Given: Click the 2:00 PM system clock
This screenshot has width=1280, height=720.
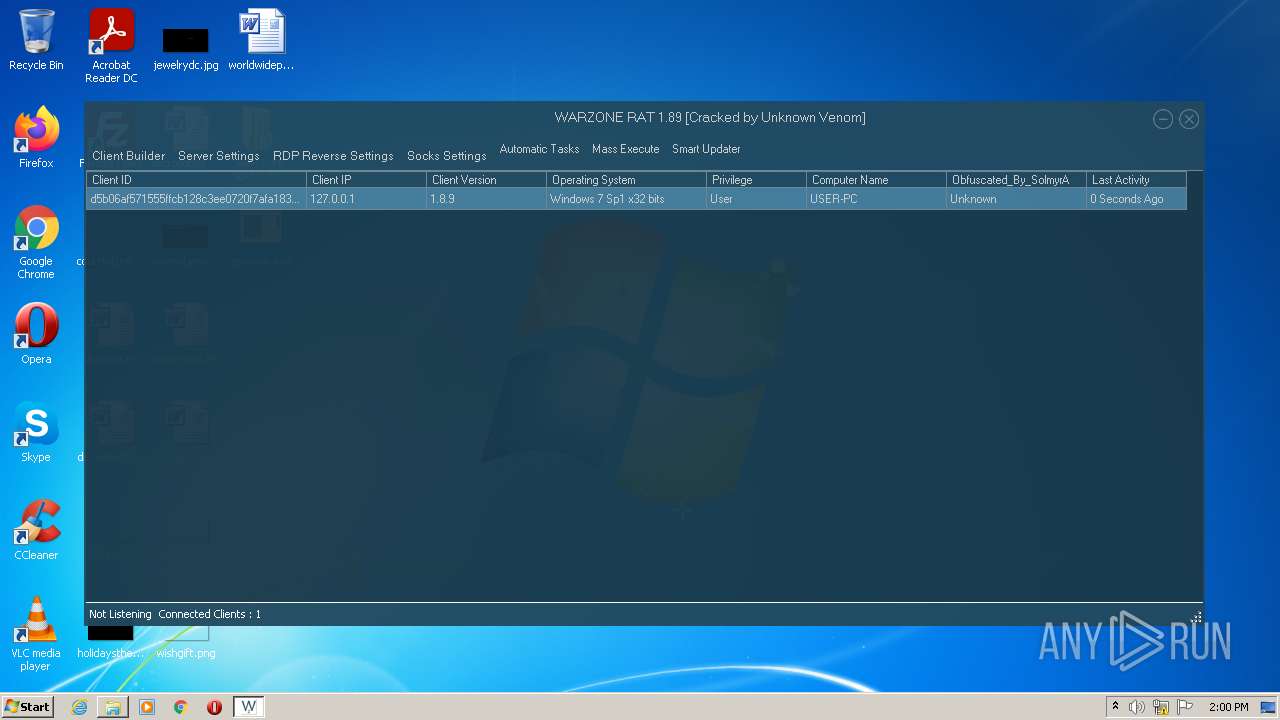Looking at the screenshot, I should 1228,707.
